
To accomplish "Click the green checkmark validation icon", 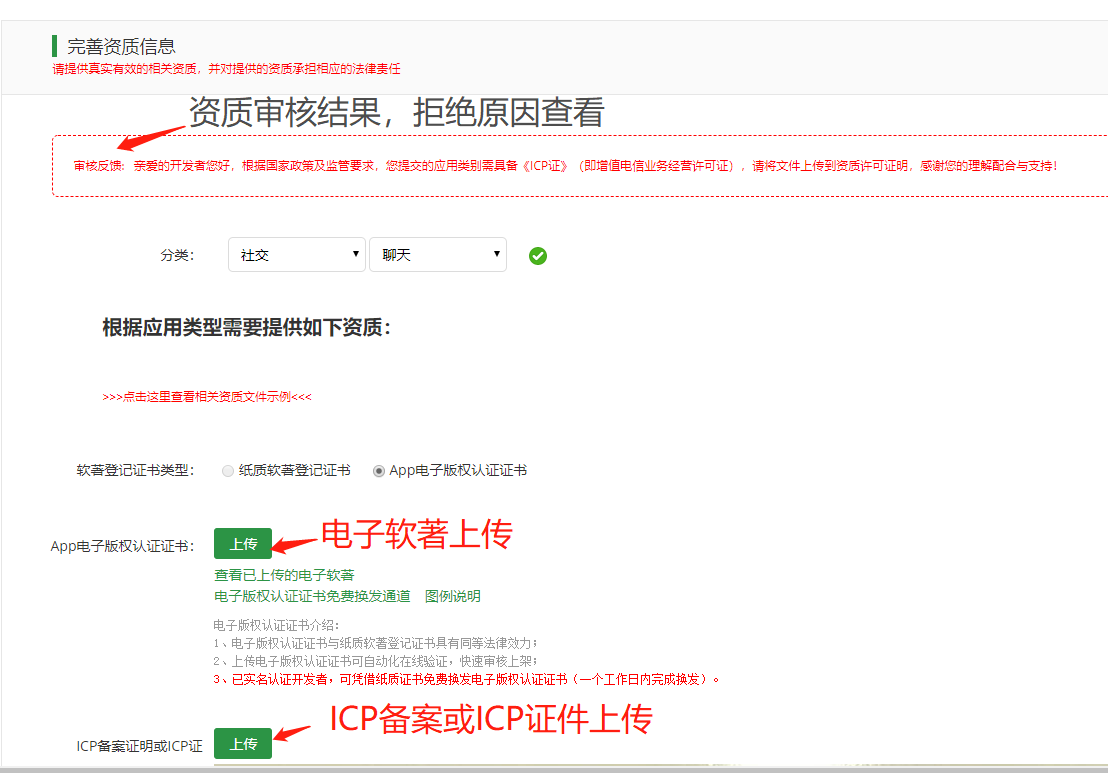I will (x=538, y=256).
